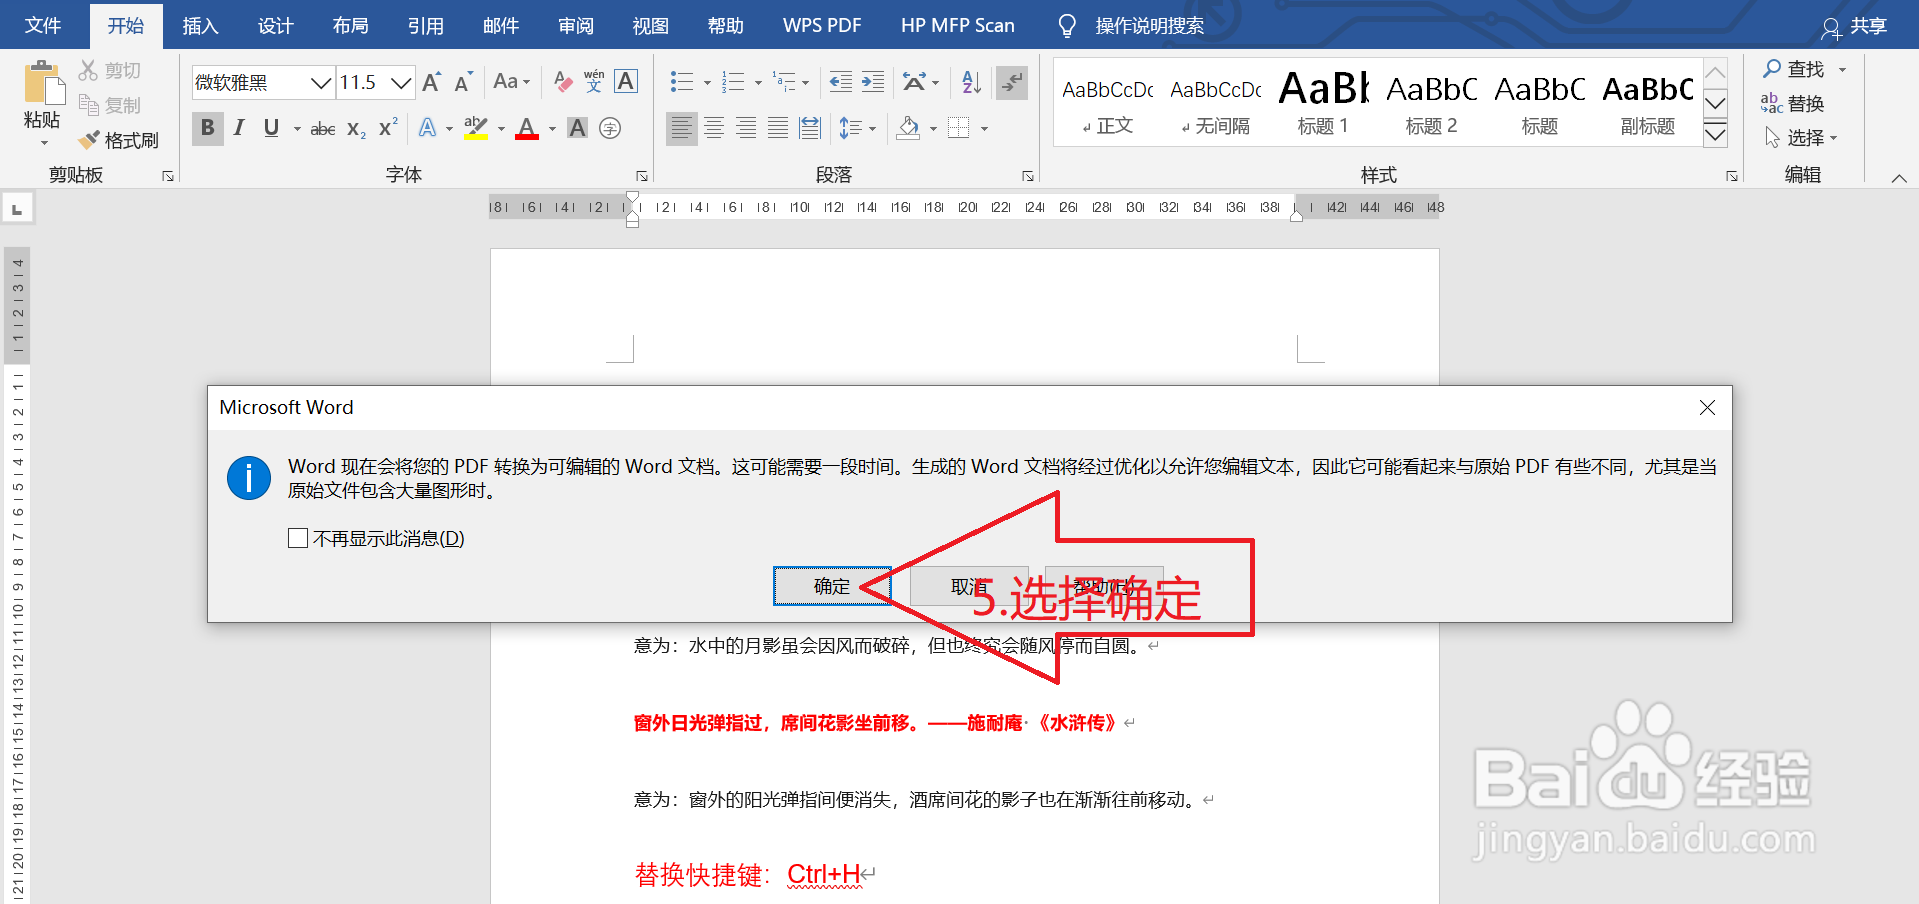
Task: Open the Font dialog launcher
Action: 642,176
